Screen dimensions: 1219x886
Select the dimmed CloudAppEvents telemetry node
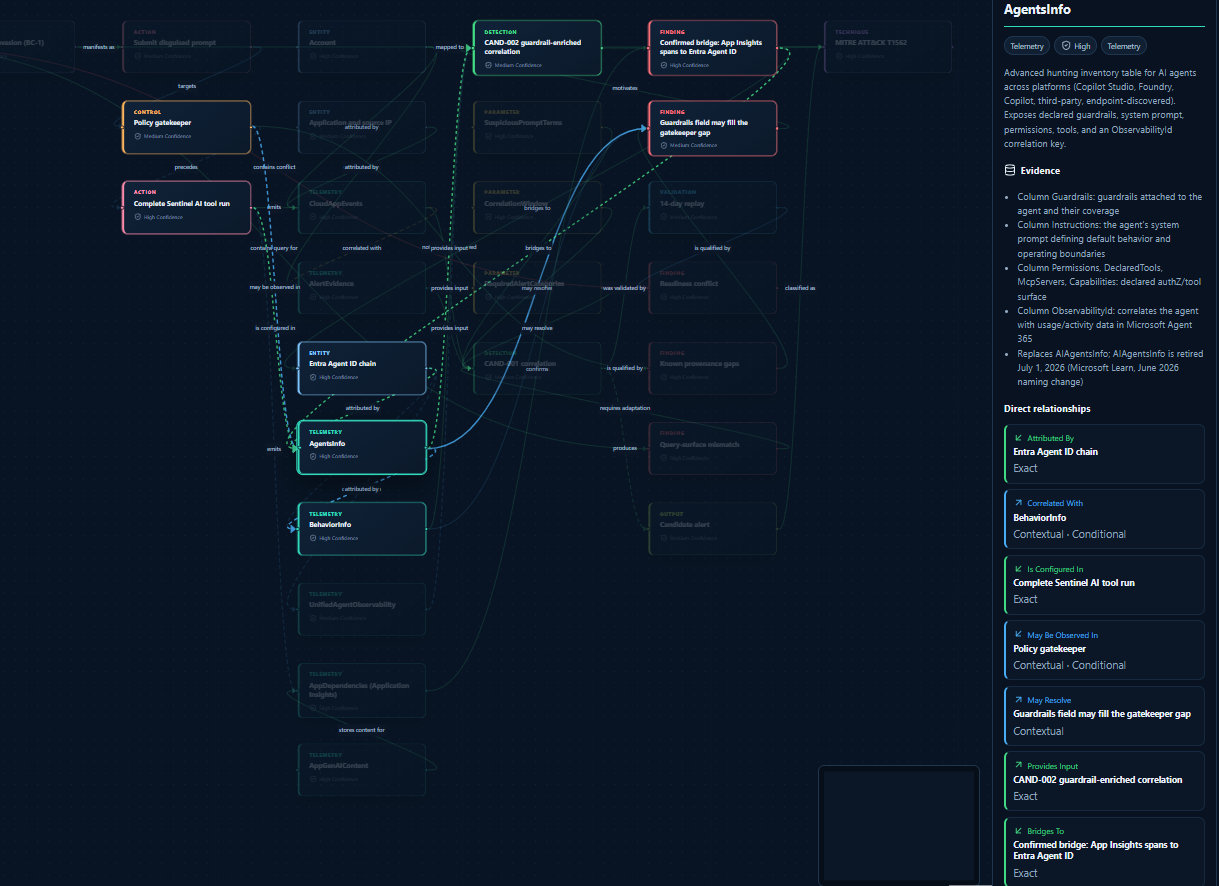(x=362, y=208)
